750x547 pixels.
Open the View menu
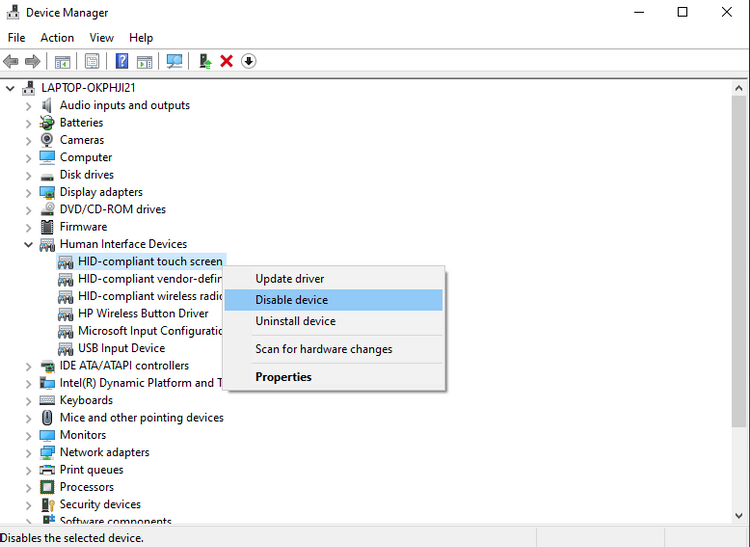tap(101, 38)
